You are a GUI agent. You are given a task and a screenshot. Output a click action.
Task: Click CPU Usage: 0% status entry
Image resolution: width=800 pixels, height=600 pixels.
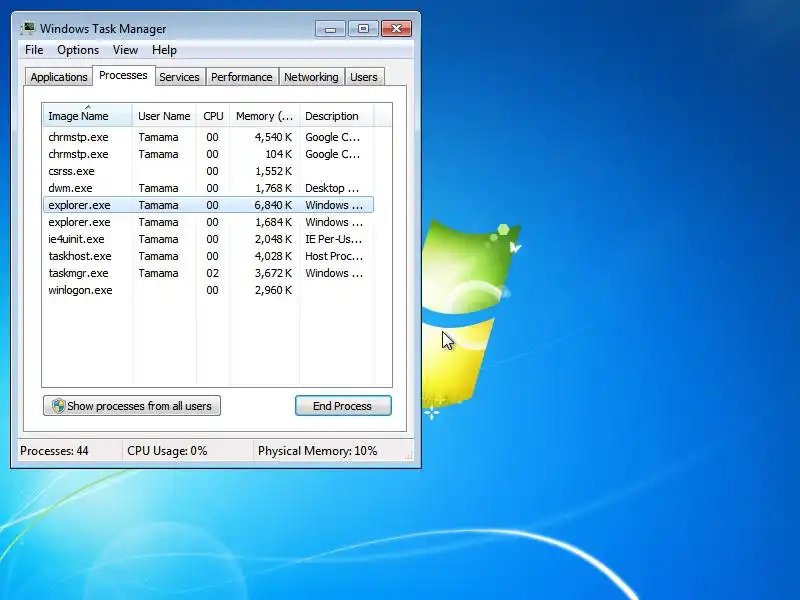[x=167, y=451]
